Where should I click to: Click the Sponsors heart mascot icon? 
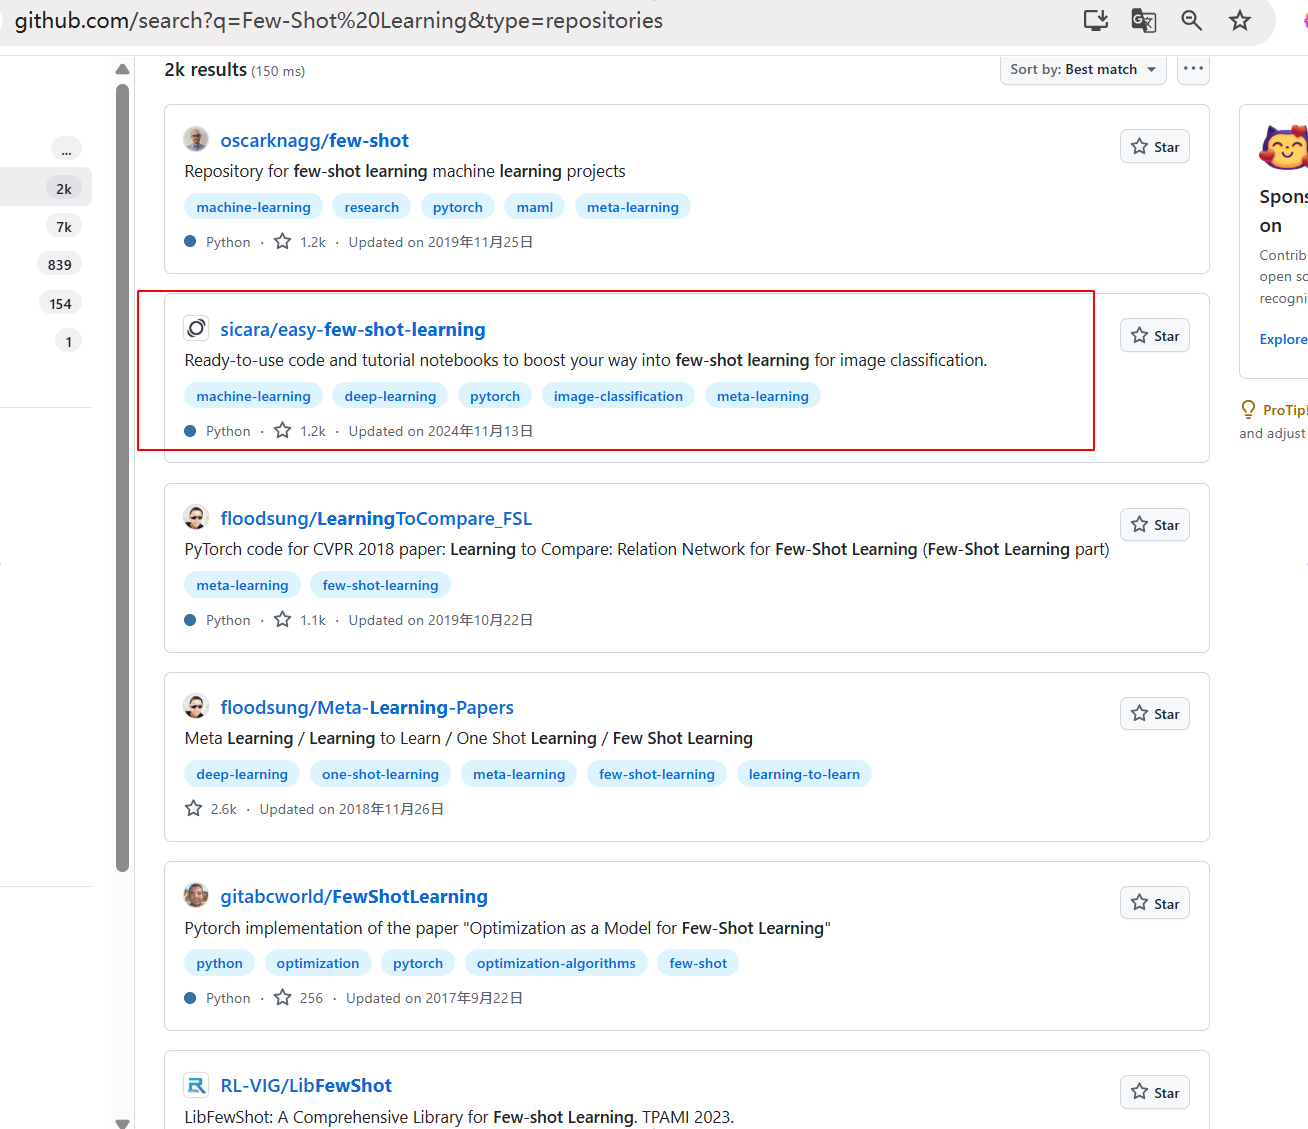[x=1284, y=148]
